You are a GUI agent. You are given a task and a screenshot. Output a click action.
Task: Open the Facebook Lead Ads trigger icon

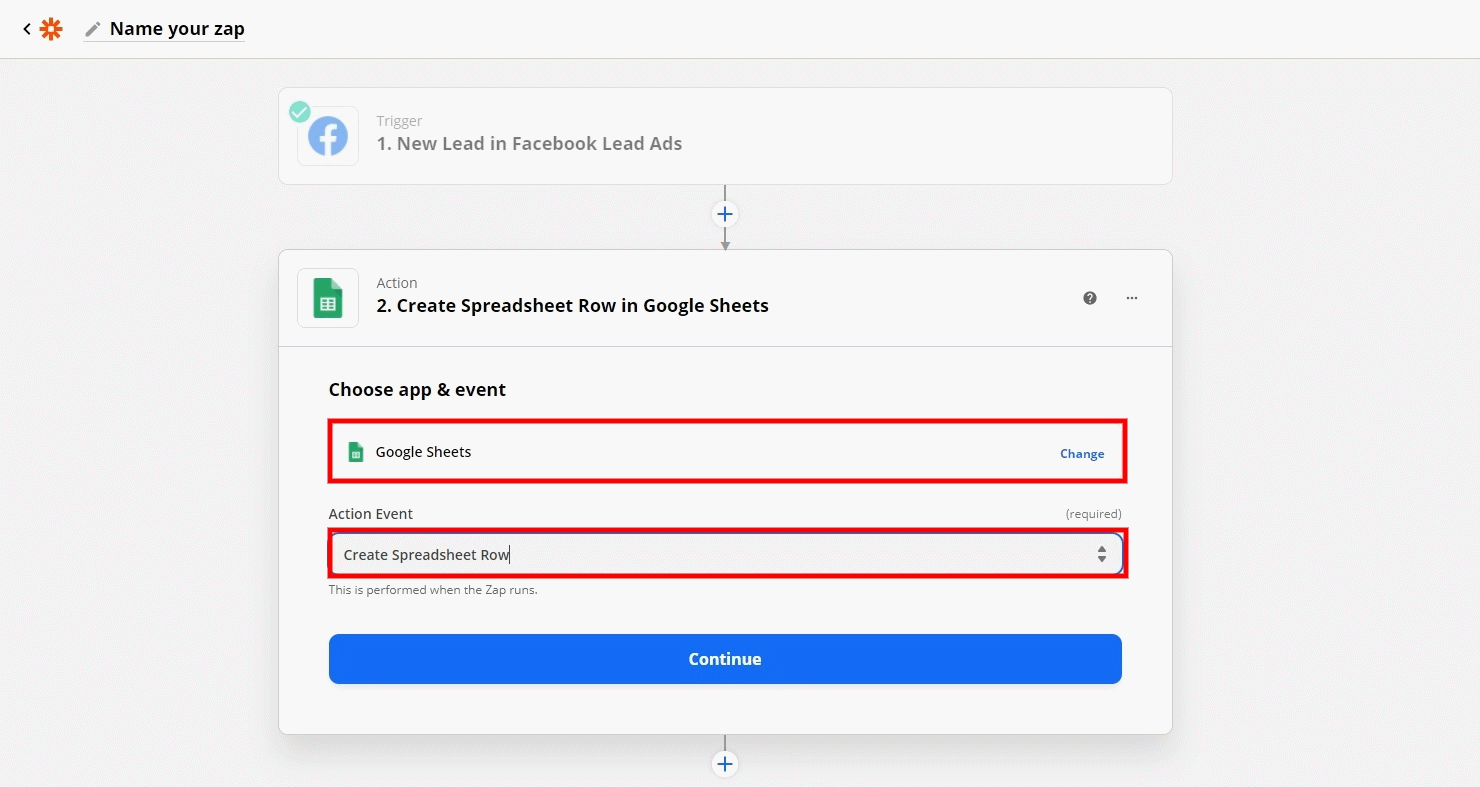point(328,136)
